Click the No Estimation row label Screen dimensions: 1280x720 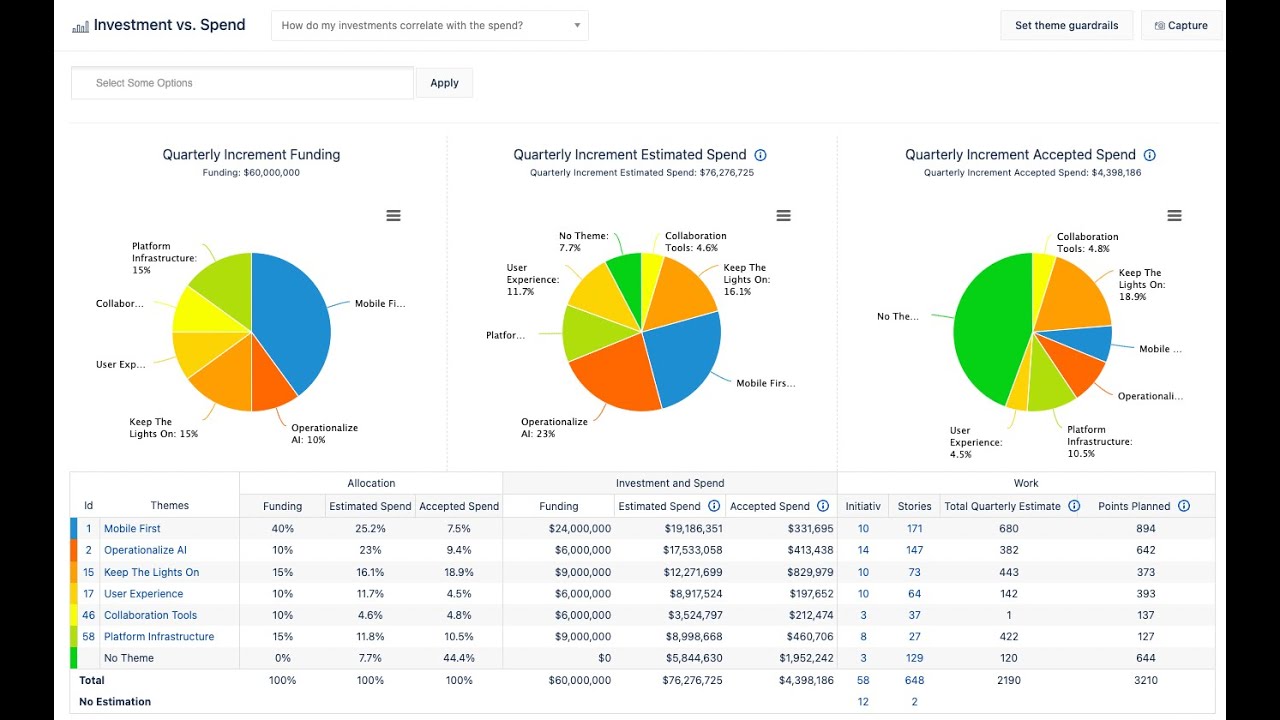(115, 702)
